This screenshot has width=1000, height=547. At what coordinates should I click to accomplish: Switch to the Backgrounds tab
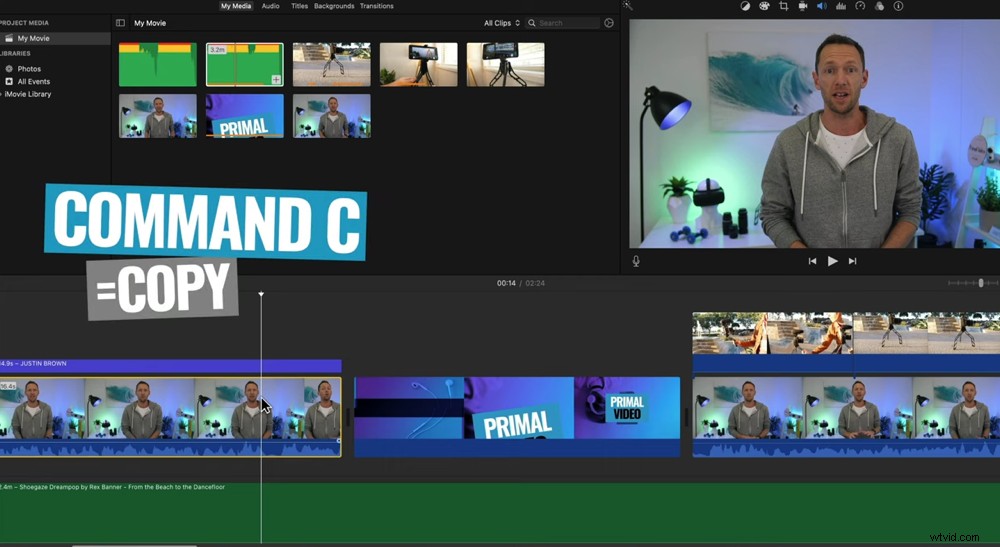click(334, 6)
